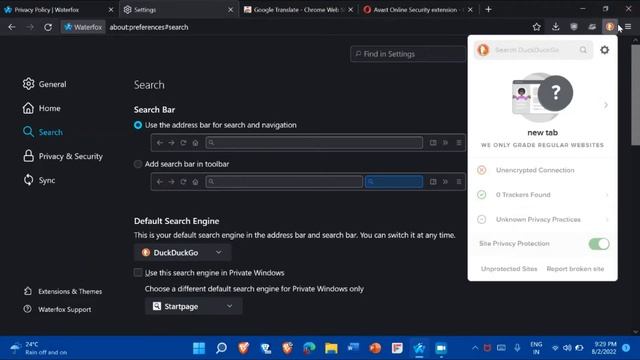This screenshot has height=360, width=640.
Task: Click the Waterfox identity badge in the address bar
Action: pyautogui.click(x=83, y=27)
